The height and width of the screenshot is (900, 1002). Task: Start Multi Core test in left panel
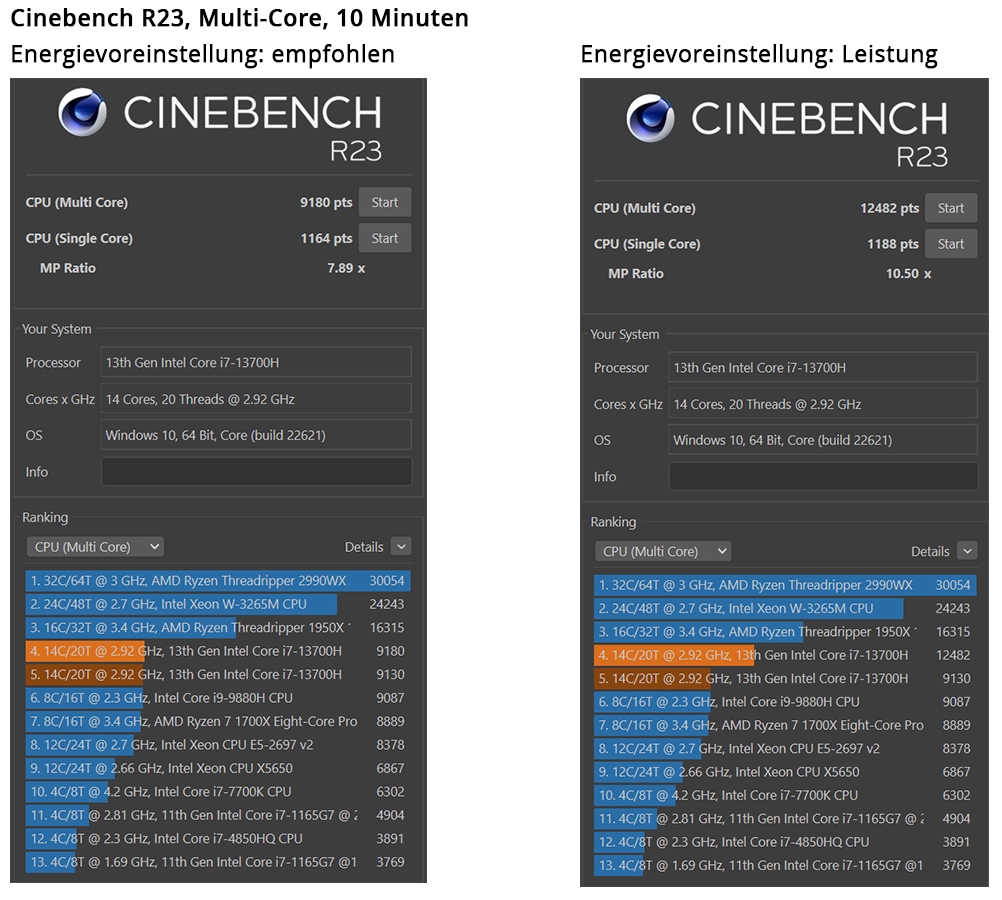coord(385,202)
